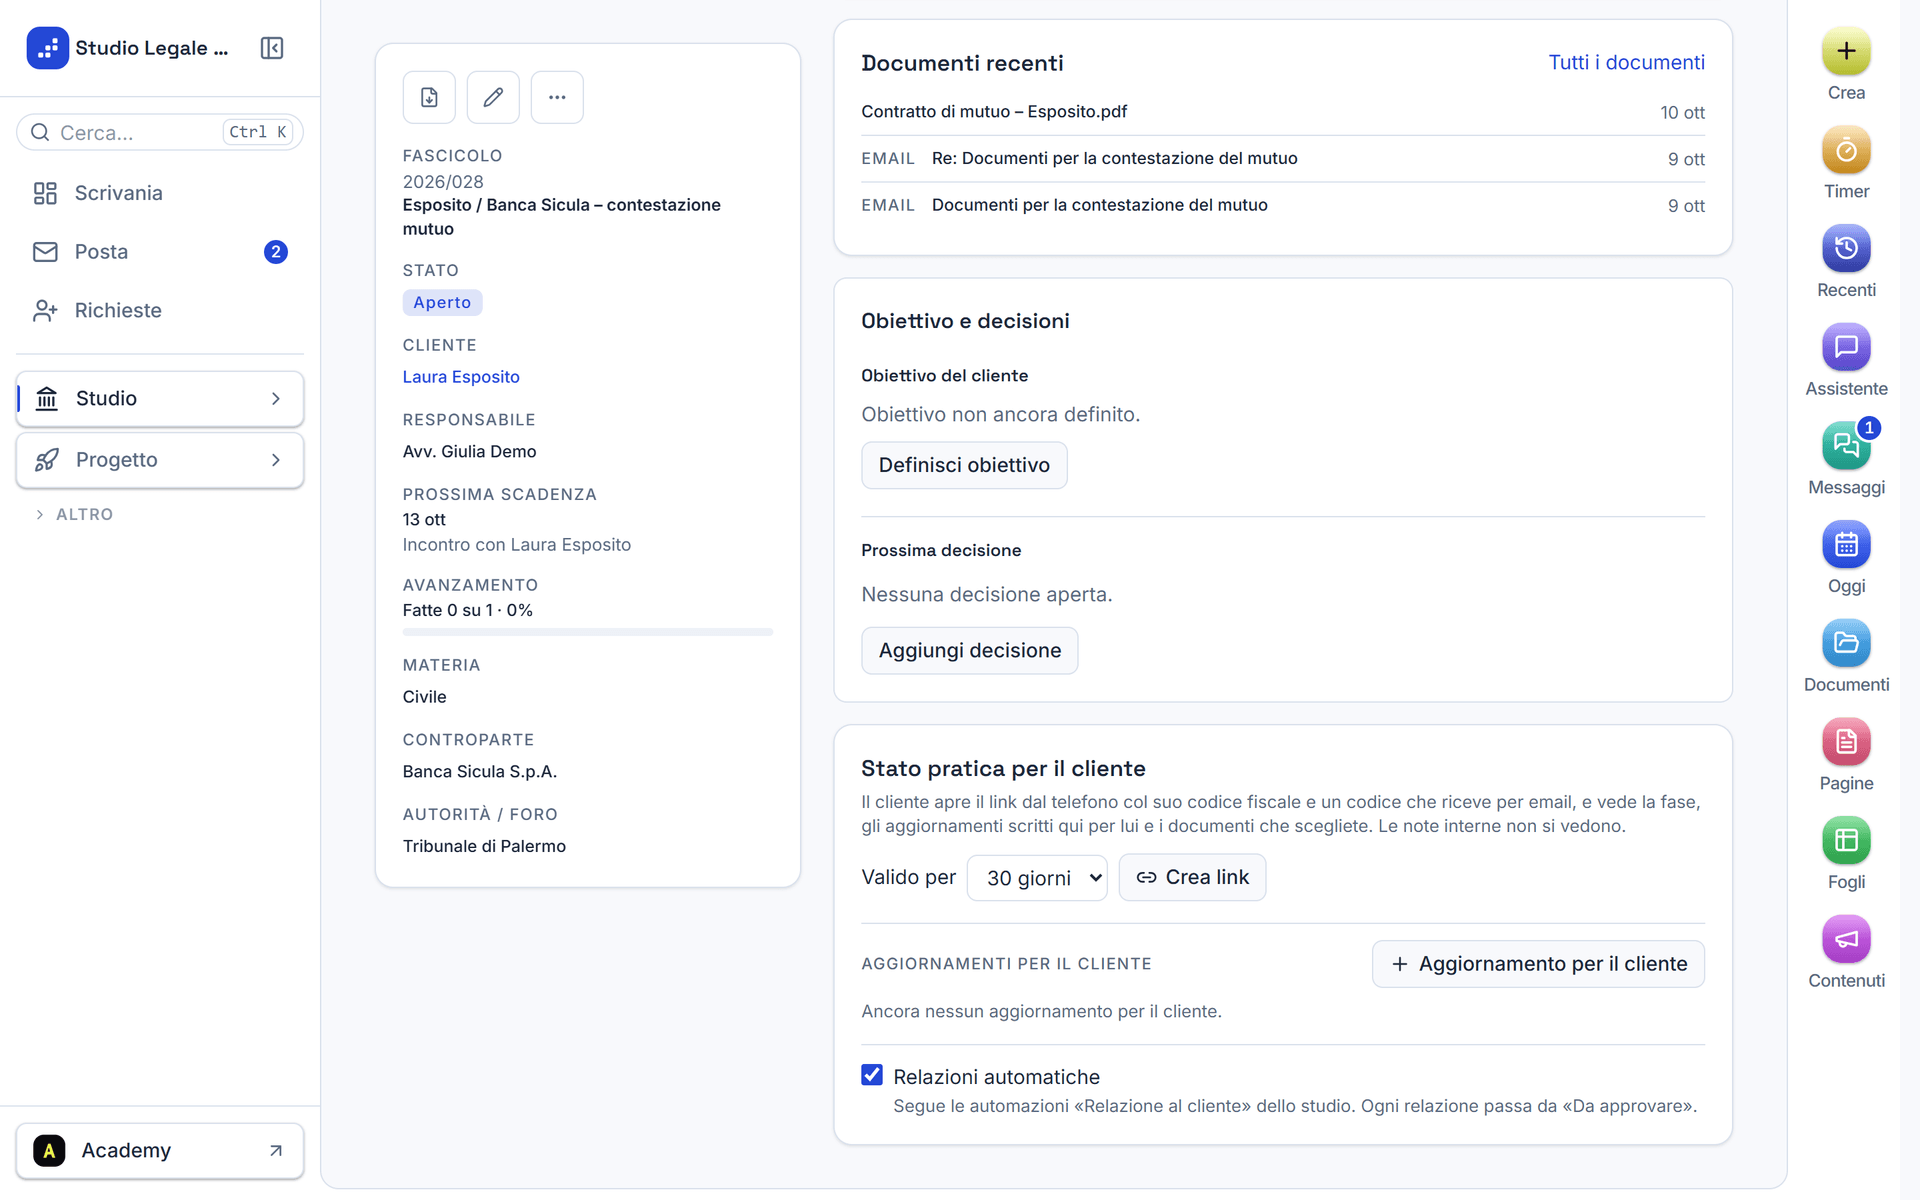
Task: Click the Avanzamento progress bar
Action: pos(588,632)
